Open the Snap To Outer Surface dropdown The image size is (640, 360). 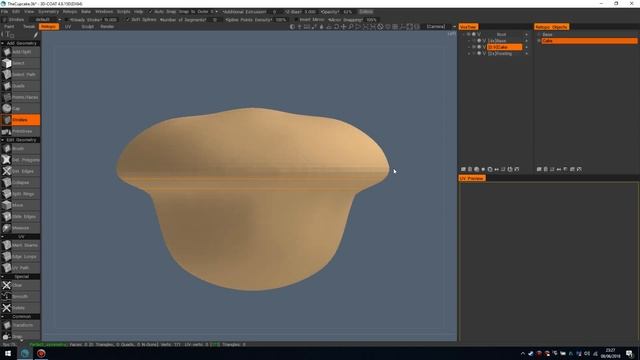198,12
